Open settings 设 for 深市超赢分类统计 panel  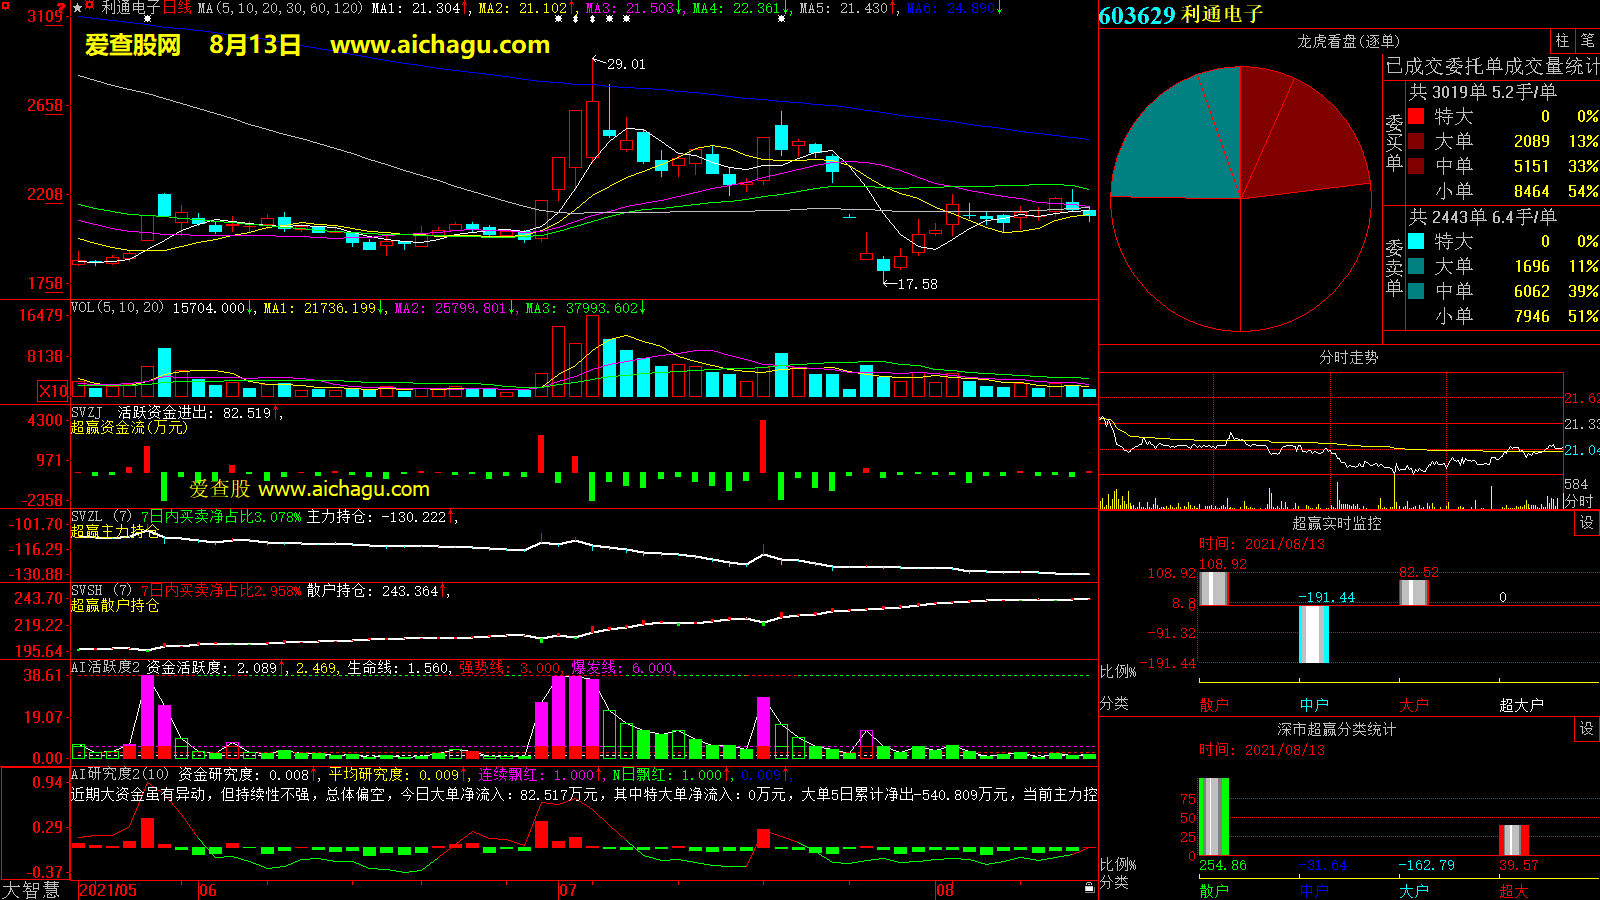tap(1587, 729)
